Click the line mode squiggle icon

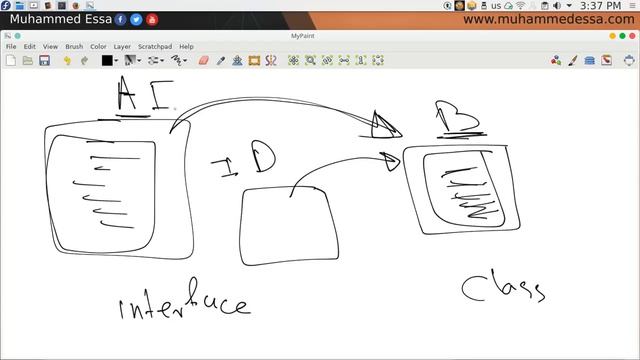(x=176, y=60)
